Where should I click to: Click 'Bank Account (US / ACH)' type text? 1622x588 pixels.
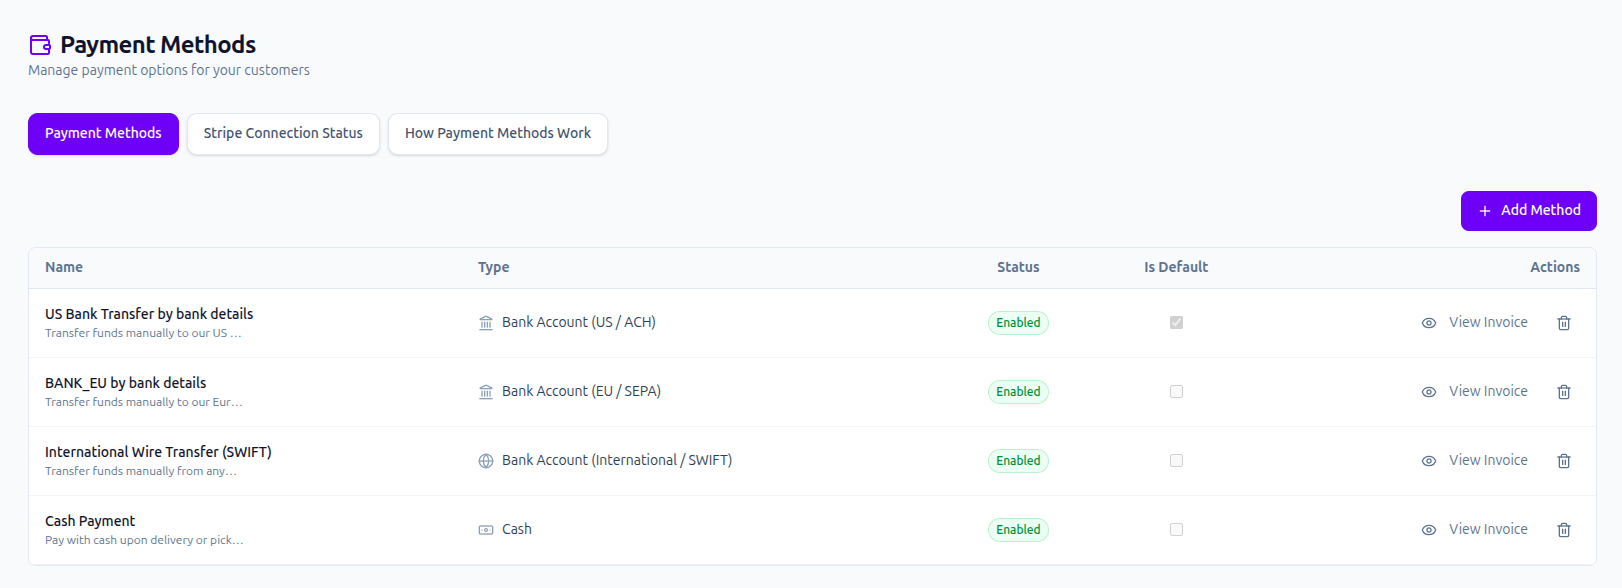(x=579, y=322)
